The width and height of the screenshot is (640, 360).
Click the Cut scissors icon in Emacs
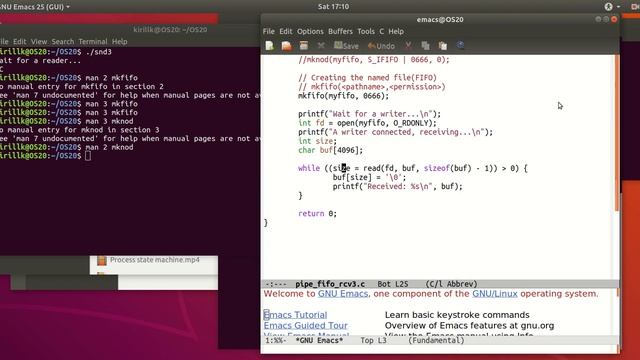pos(408,46)
